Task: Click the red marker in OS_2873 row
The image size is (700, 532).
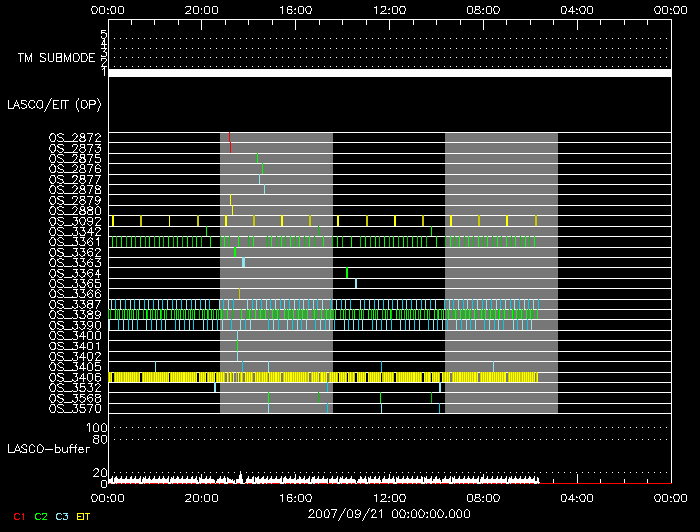Action: pyautogui.click(x=230, y=148)
